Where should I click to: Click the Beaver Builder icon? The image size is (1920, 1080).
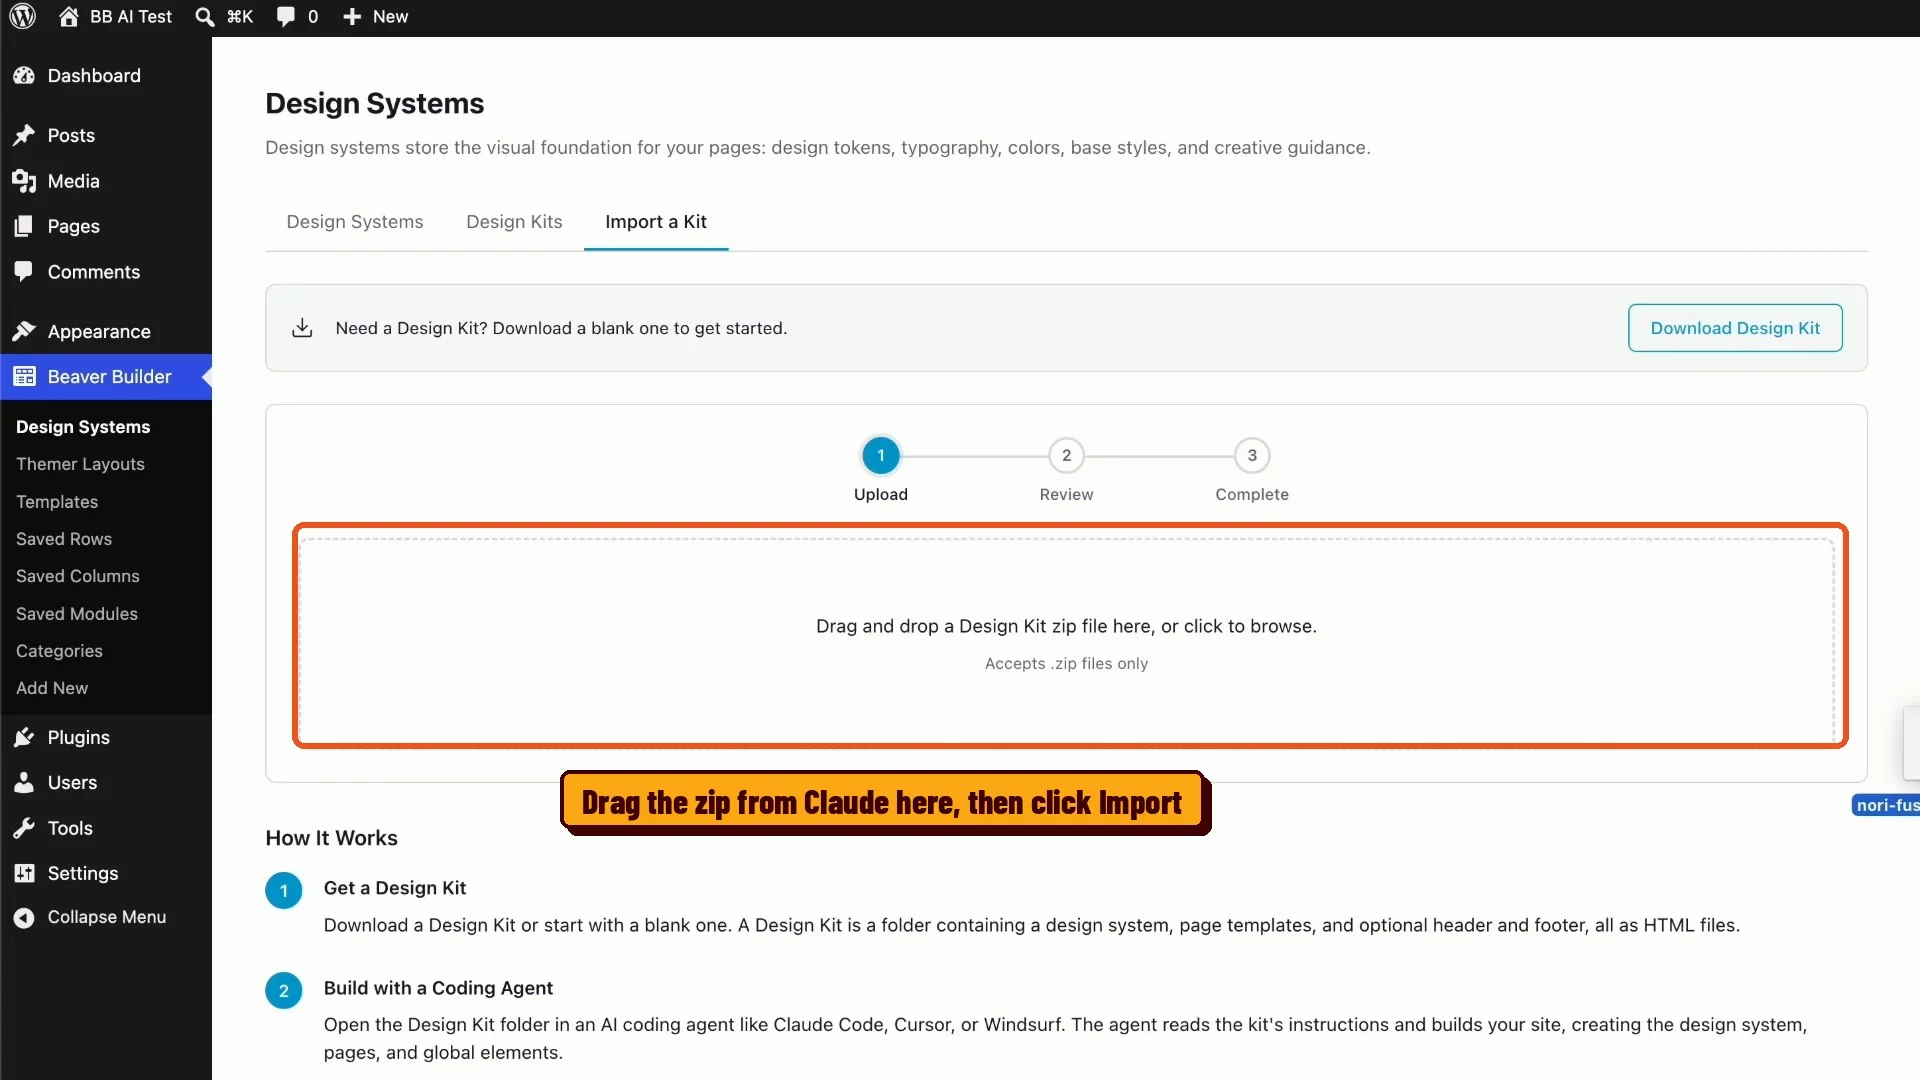tap(24, 377)
